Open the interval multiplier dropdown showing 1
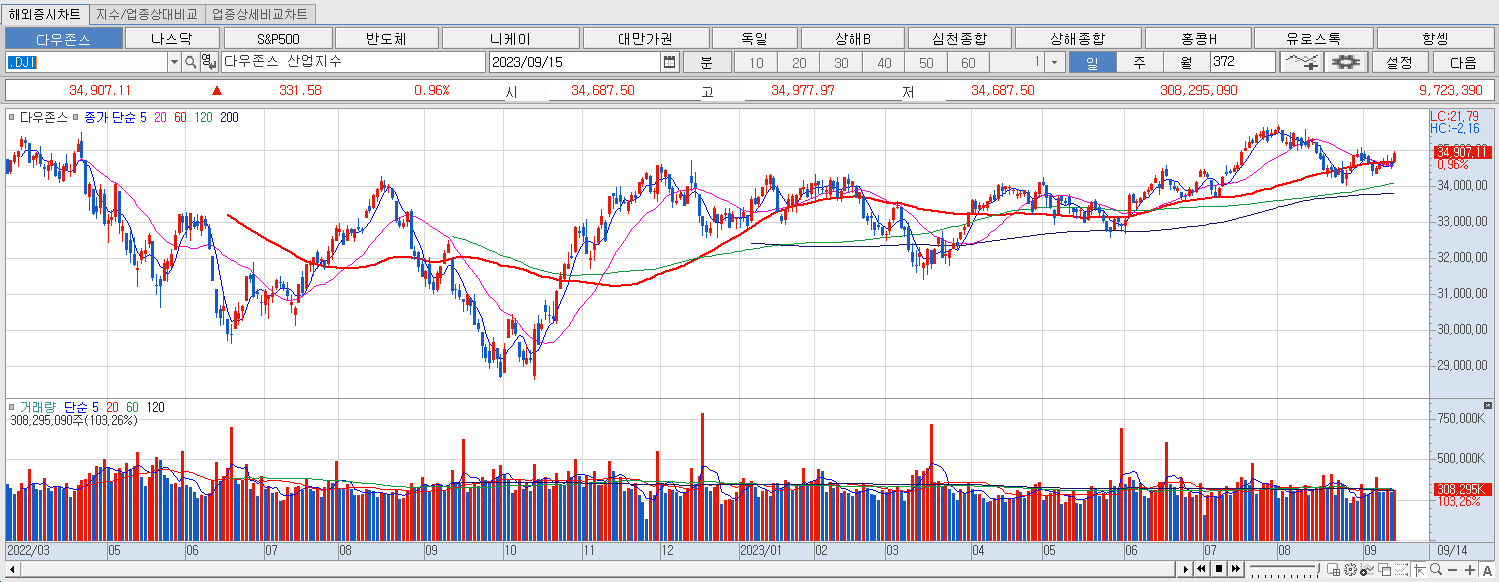1499x582 pixels. (x=1053, y=62)
